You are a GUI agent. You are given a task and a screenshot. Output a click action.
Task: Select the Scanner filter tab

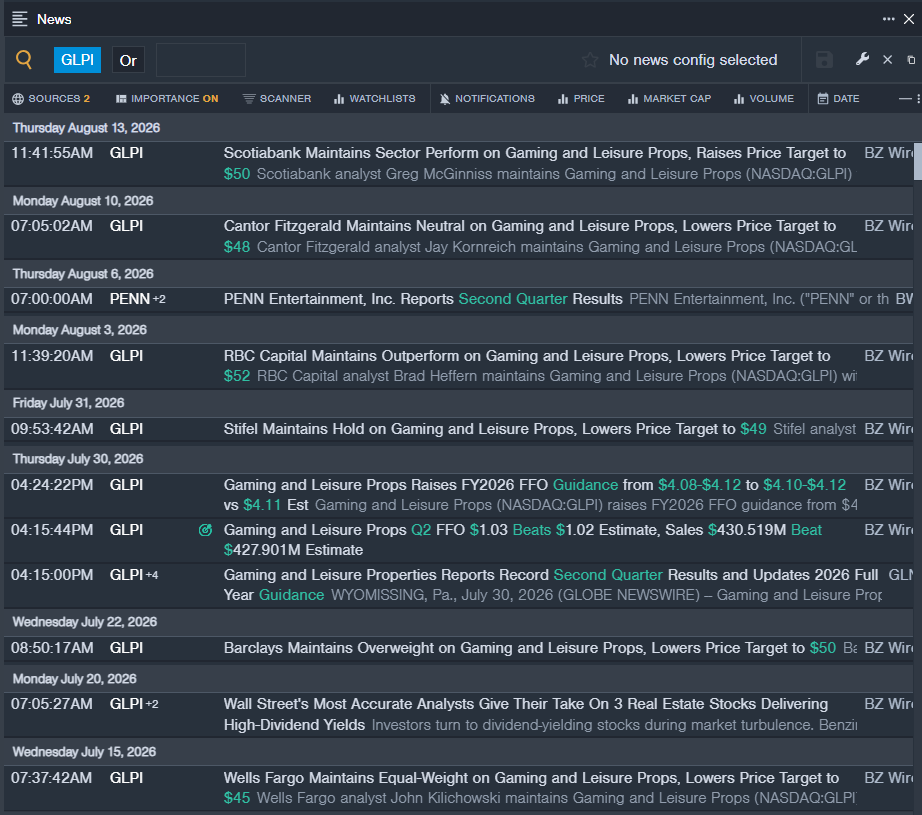[277, 99]
